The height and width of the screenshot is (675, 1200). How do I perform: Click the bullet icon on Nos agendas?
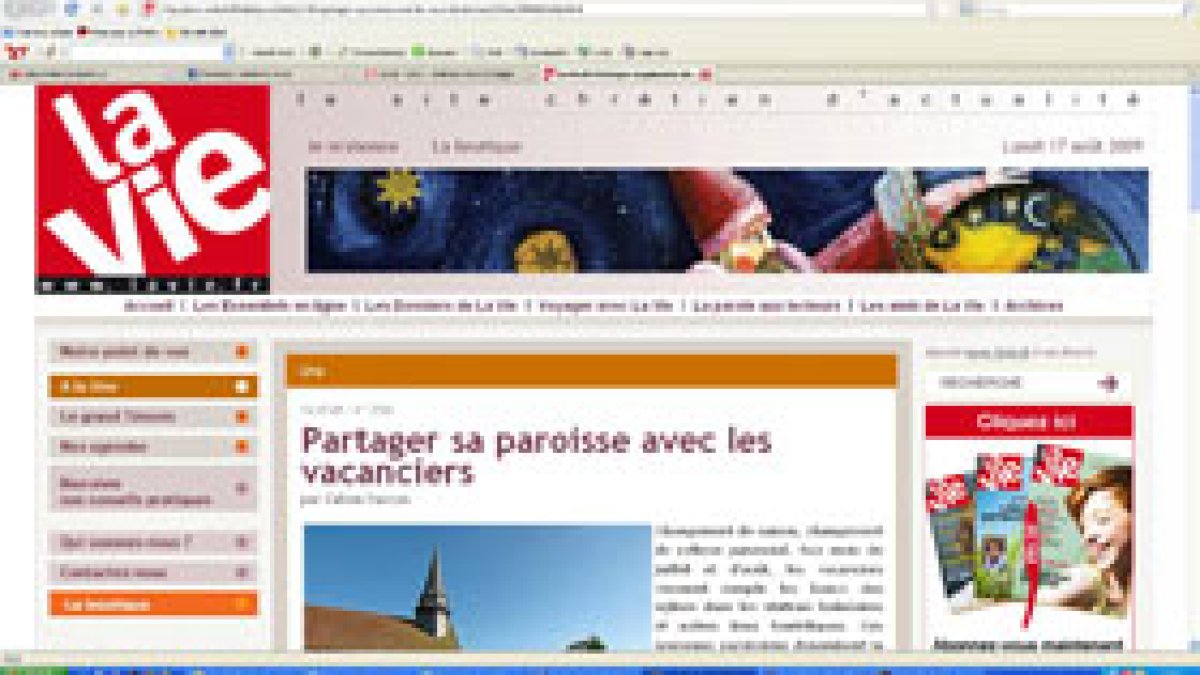coord(241,447)
